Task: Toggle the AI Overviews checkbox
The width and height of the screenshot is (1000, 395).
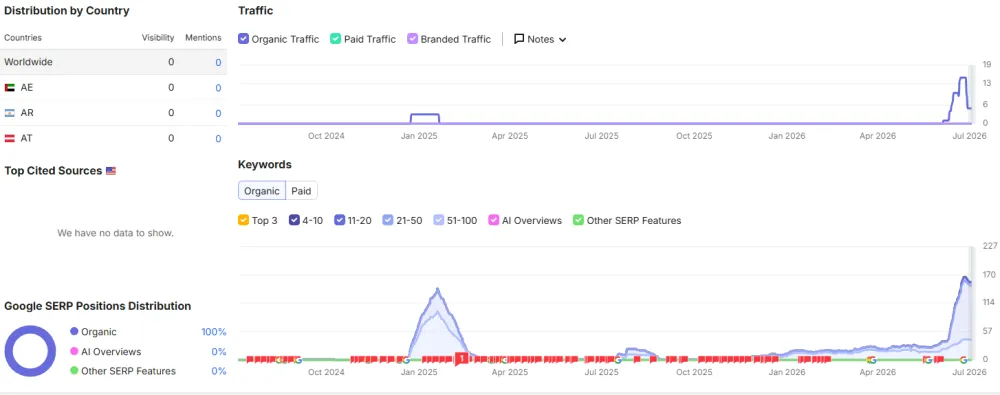Action: pyautogui.click(x=494, y=220)
